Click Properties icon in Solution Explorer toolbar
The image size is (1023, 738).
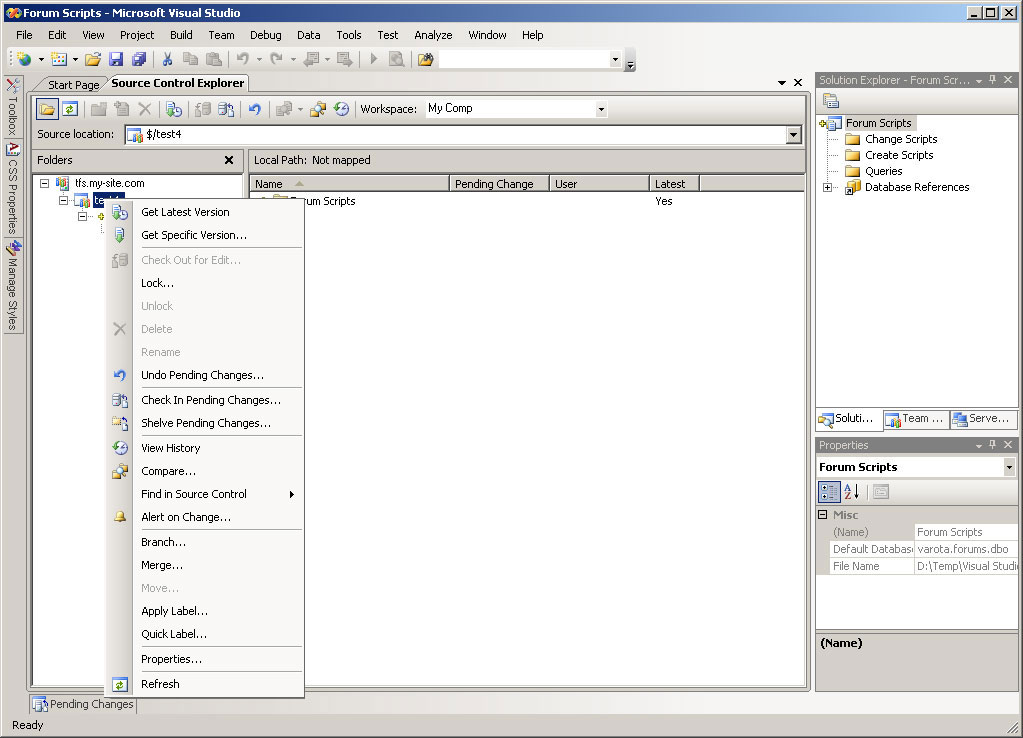pyautogui.click(x=831, y=100)
